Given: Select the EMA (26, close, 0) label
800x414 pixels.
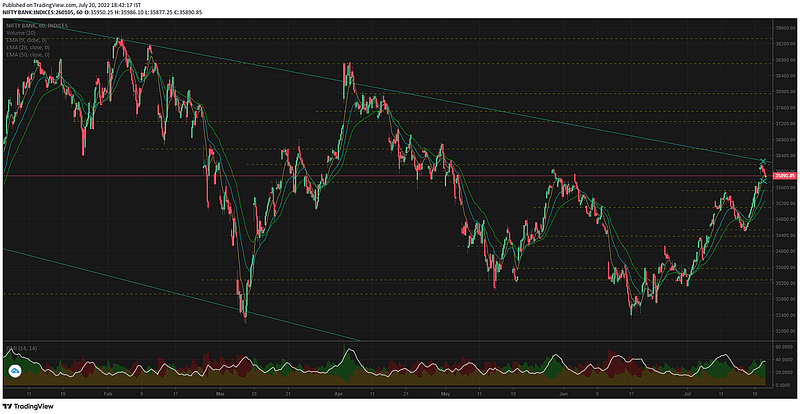Looking at the screenshot, I should [x=28, y=47].
